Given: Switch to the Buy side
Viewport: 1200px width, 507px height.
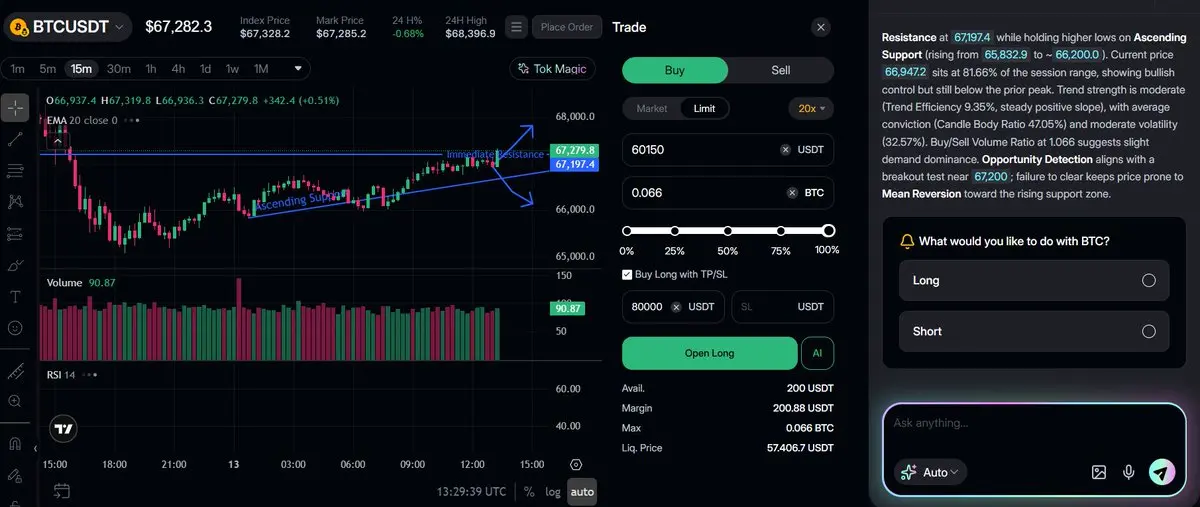Looking at the screenshot, I should (x=675, y=70).
